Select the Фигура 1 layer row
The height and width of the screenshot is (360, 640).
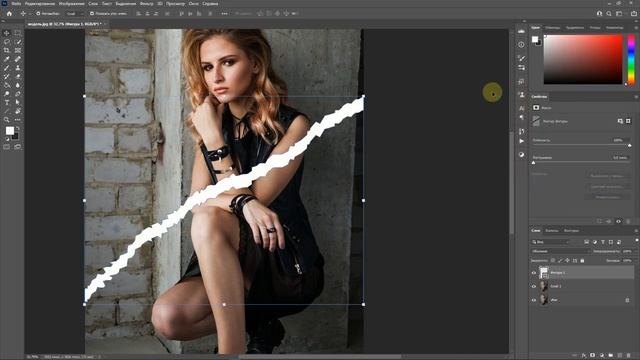click(583, 273)
